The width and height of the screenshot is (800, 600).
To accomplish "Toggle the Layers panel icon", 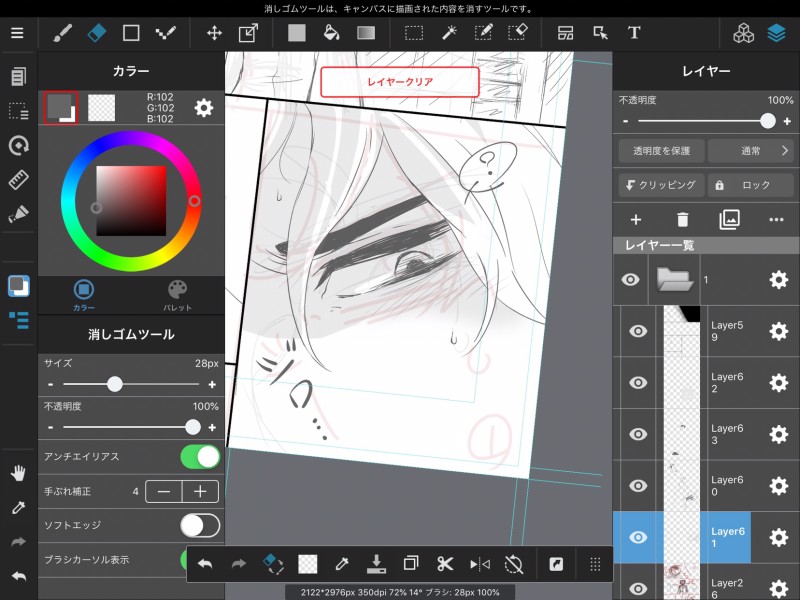I will pyautogui.click(x=777, y=33).
